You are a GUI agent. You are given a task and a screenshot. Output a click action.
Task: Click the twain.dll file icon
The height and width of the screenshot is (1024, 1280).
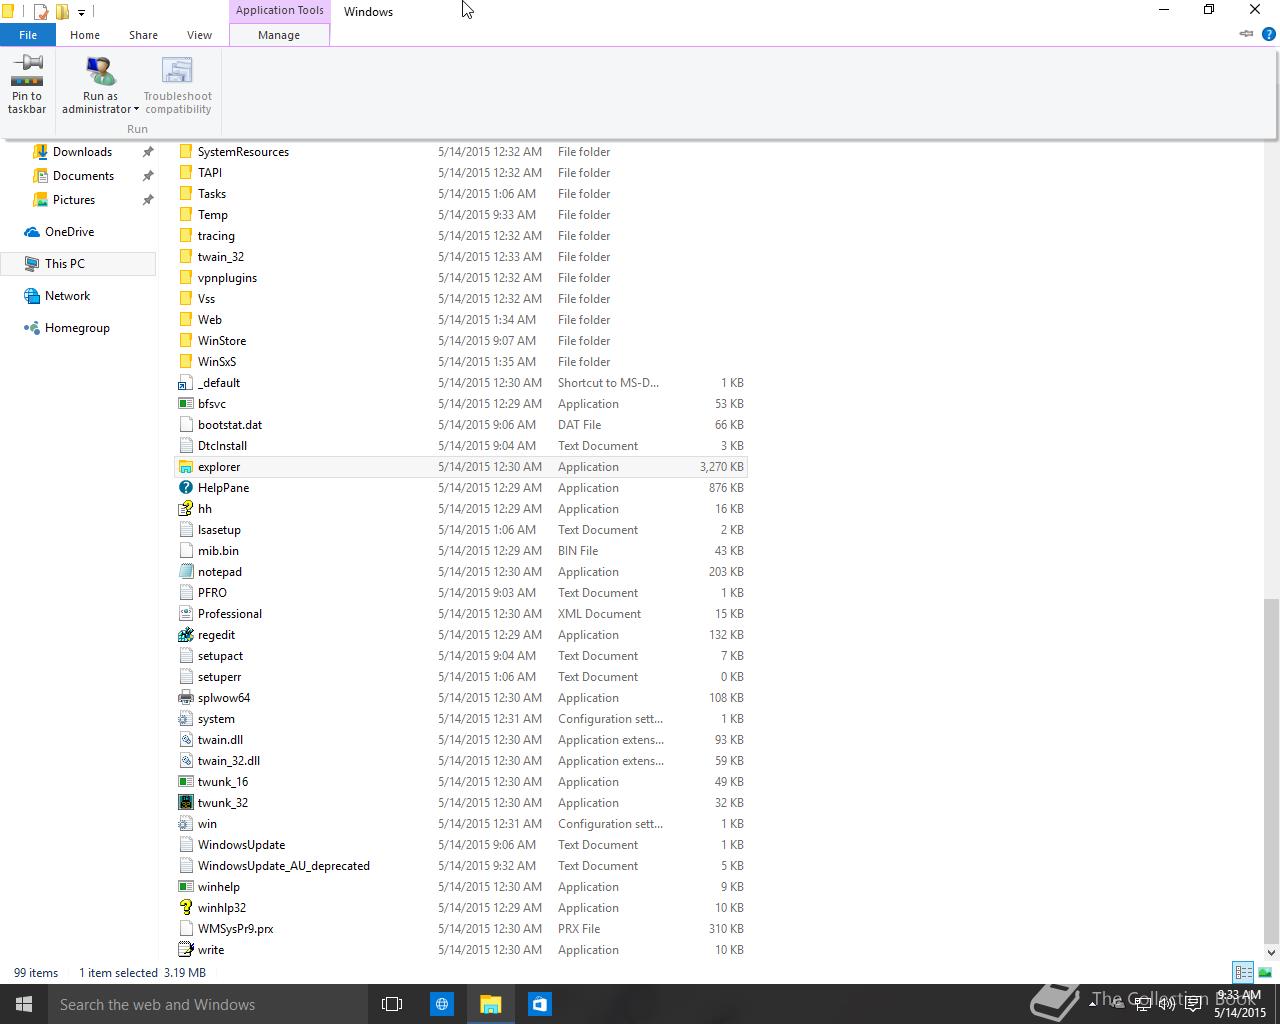pyautogui.click(x=185, y=740)
